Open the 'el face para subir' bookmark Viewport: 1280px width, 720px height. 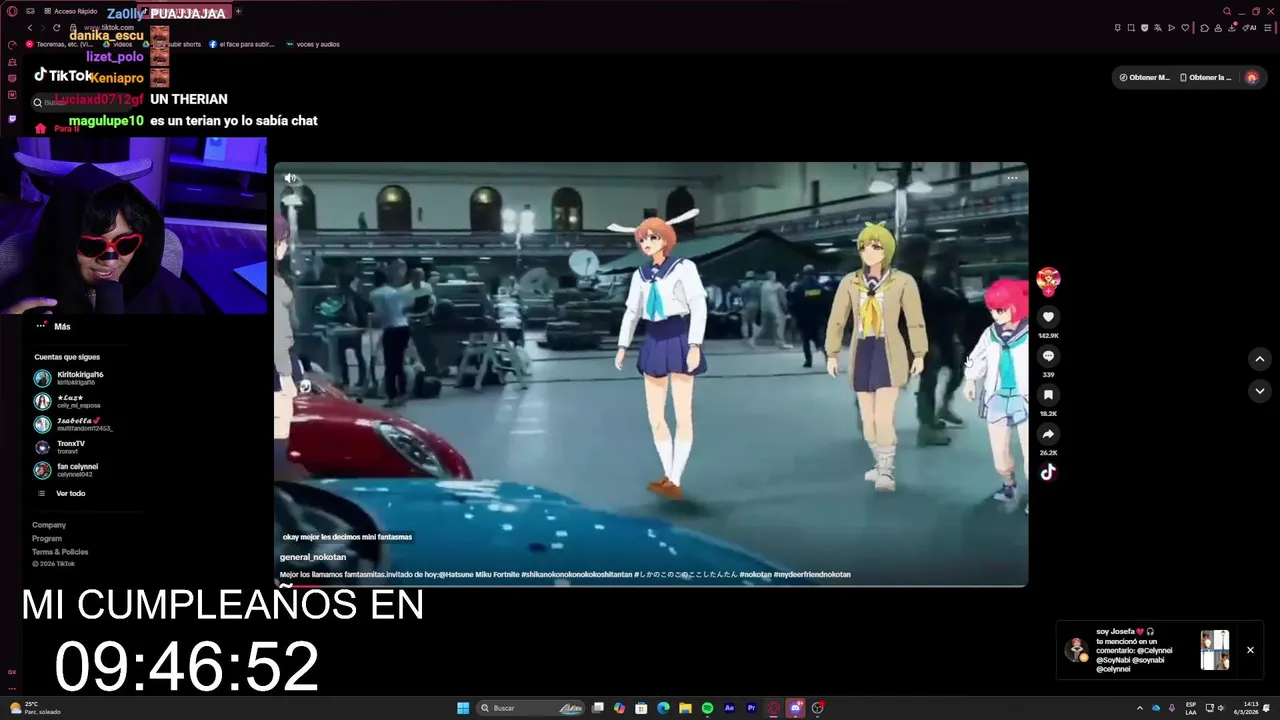click(241, 44)
